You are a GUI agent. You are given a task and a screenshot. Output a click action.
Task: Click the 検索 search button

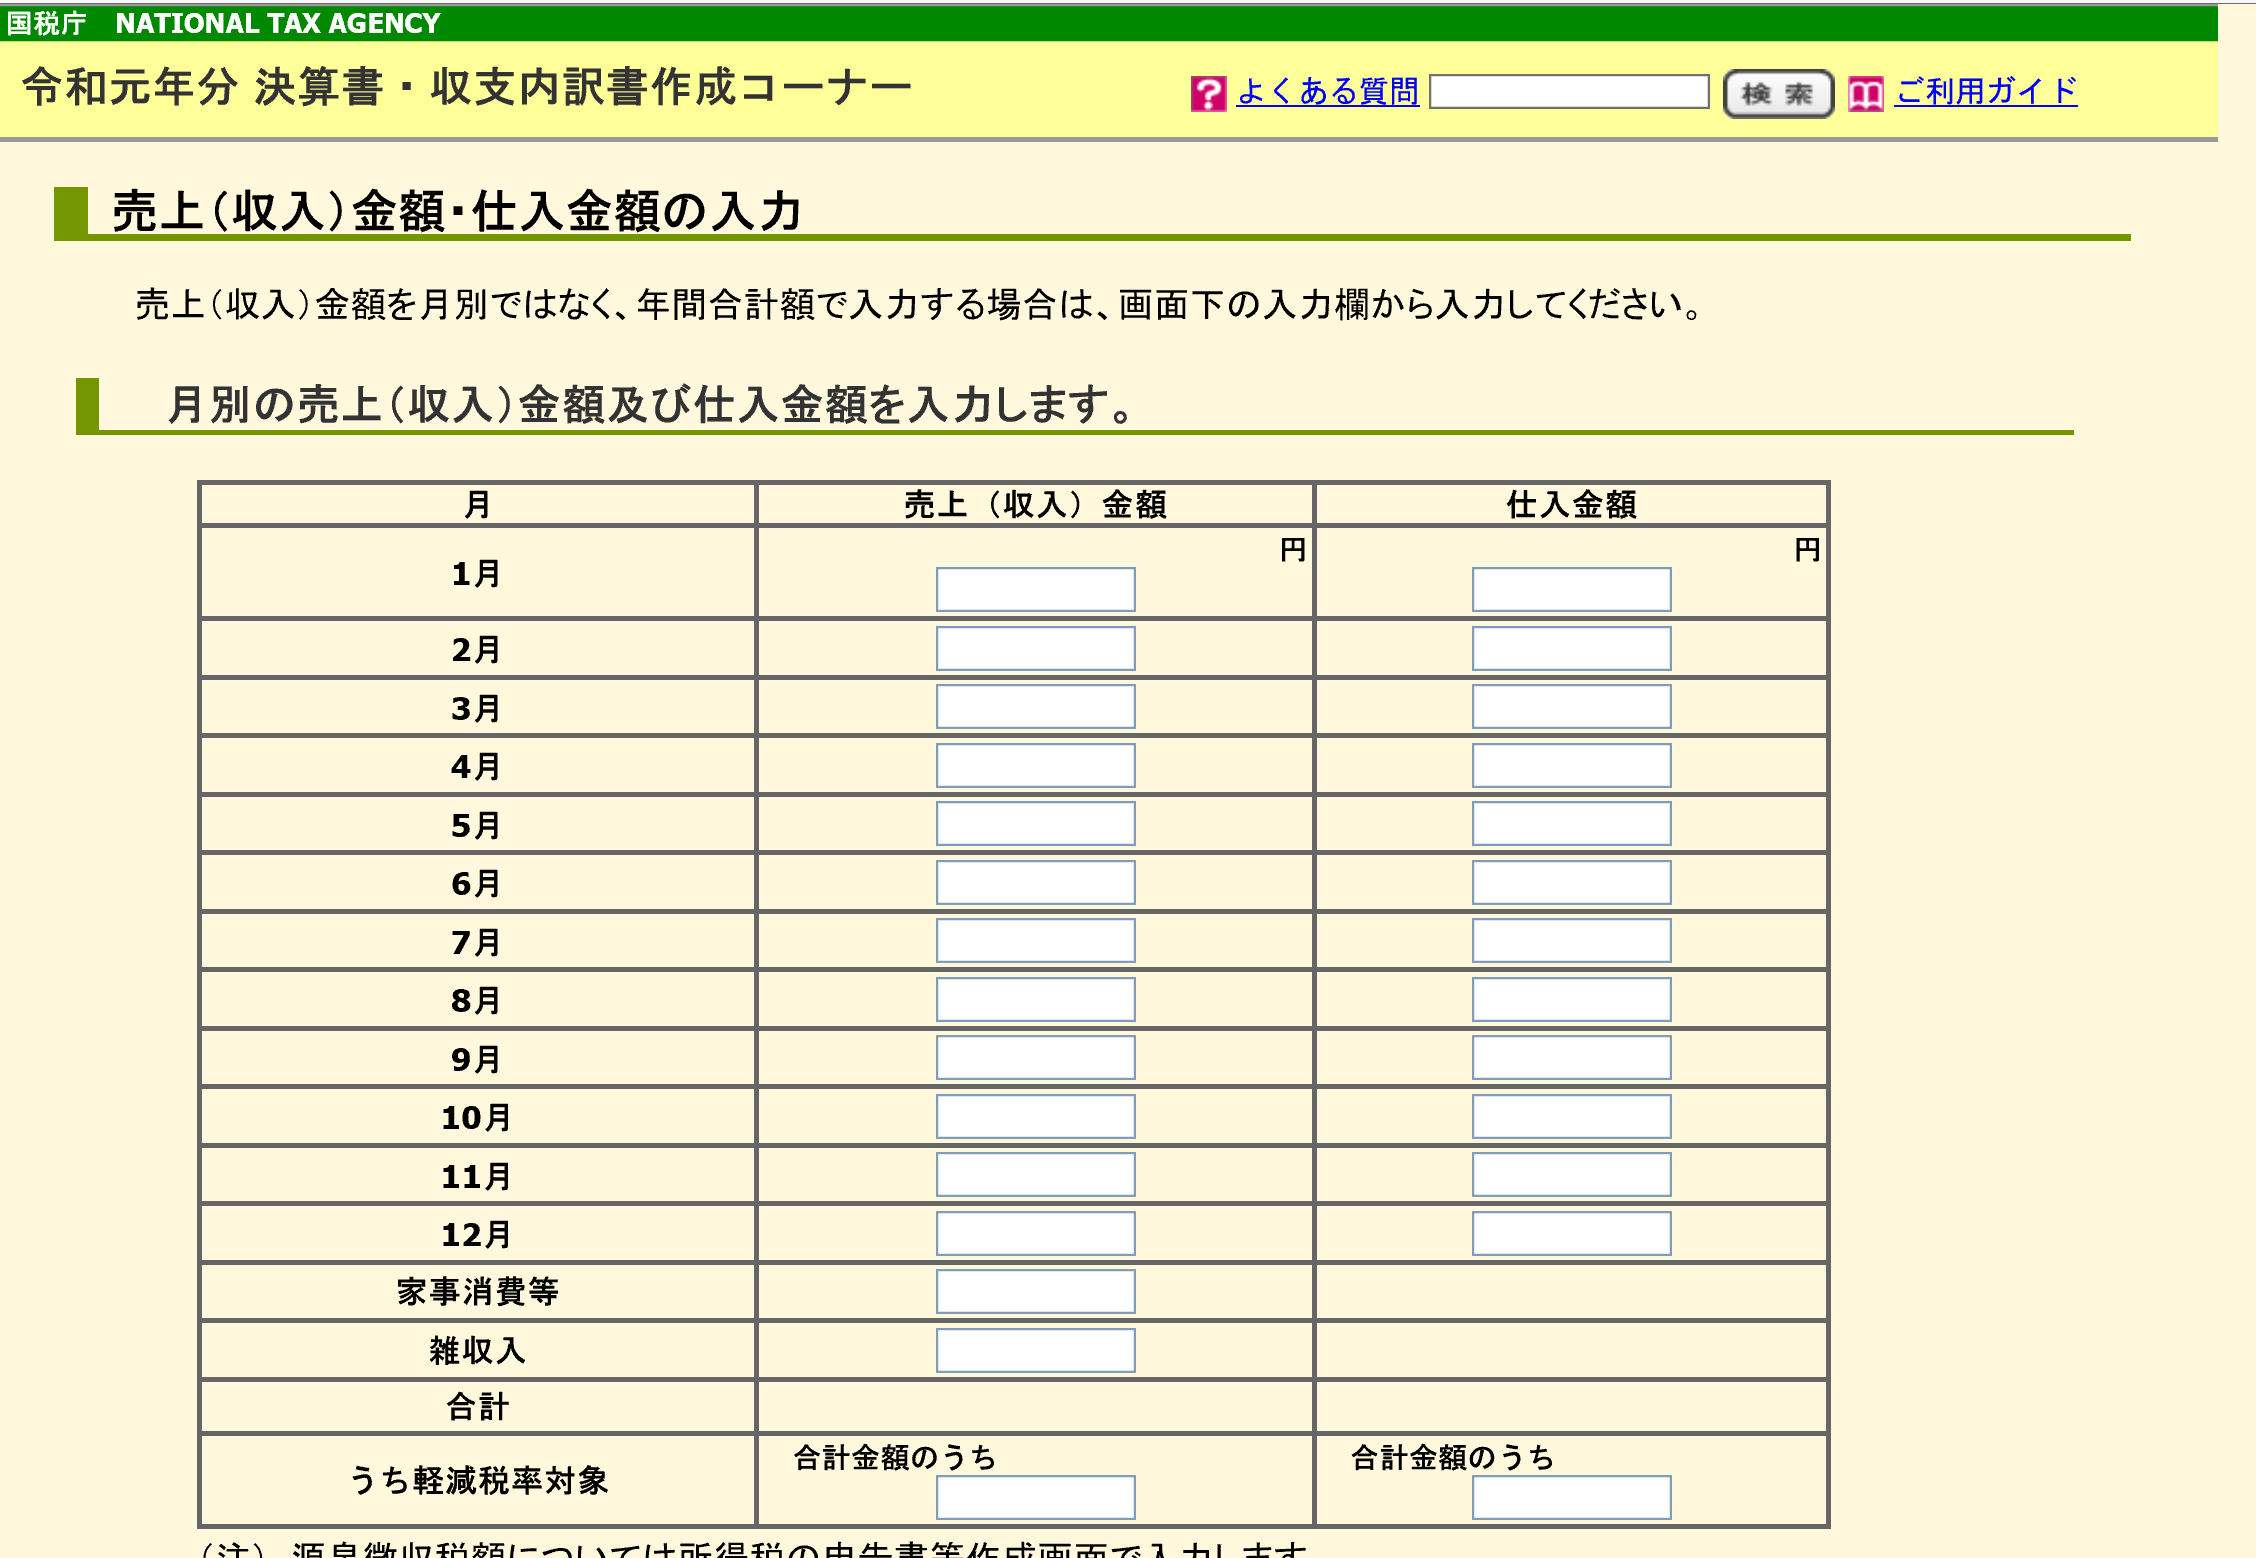pyautogui.click(x=1778, y=94)
